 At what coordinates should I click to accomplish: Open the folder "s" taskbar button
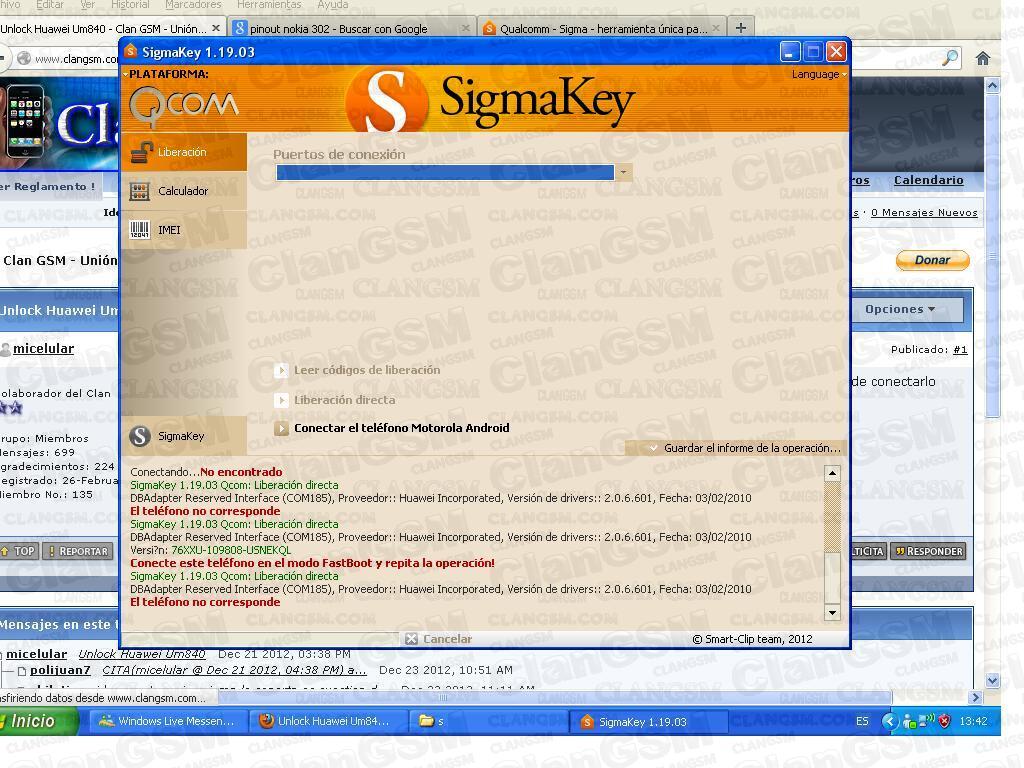(x=490, y=722)
